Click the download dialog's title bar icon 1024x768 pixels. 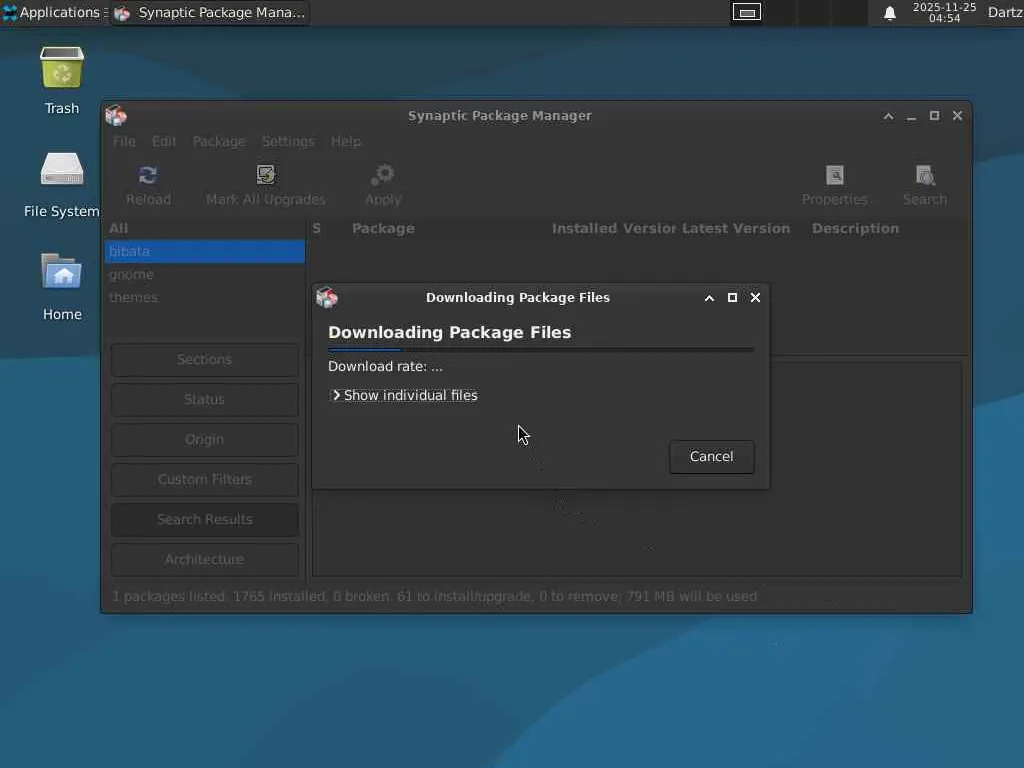tap(327, 298)
